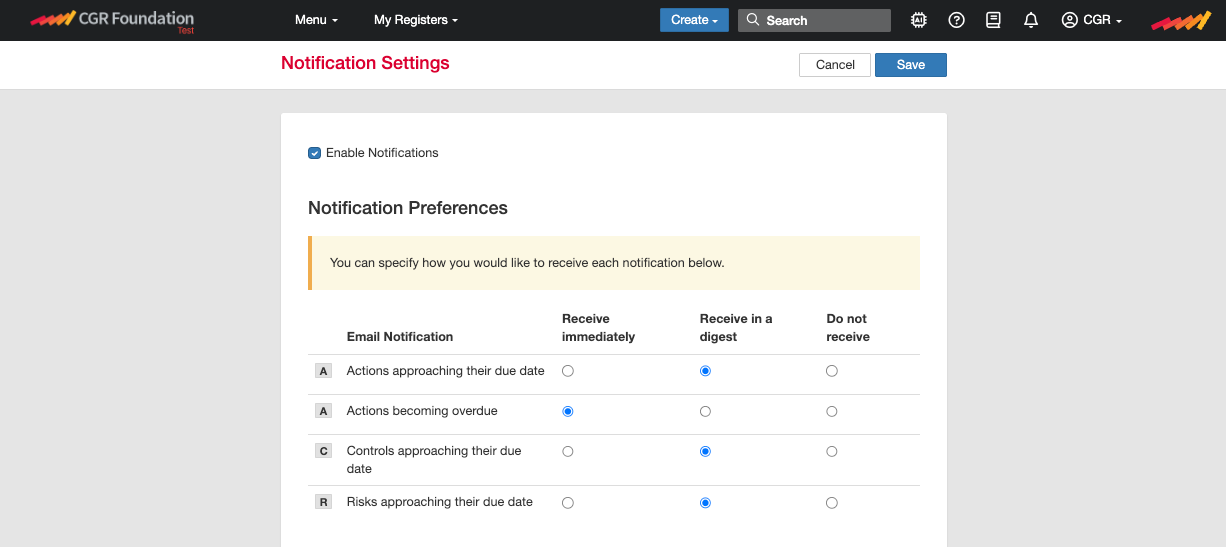Set Controls approaching due date to receive immediately
Image resolution: width=1226 pixels, height=547 pixels.
click(x=568, y=451)
